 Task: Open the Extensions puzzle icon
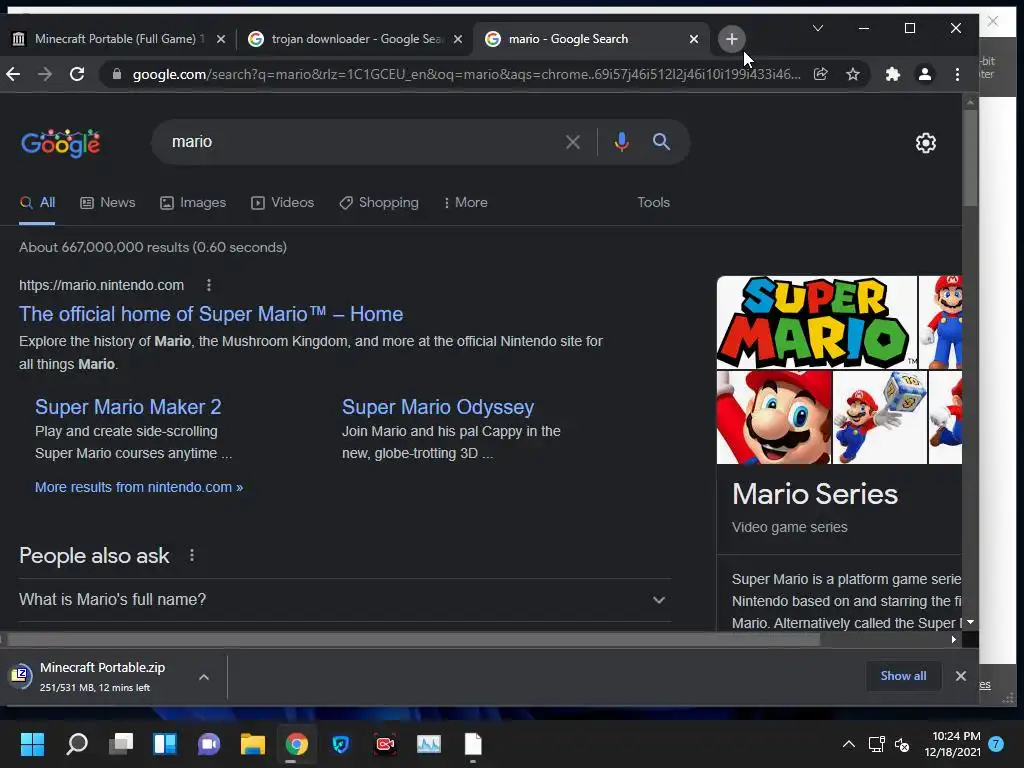(893, 74)
